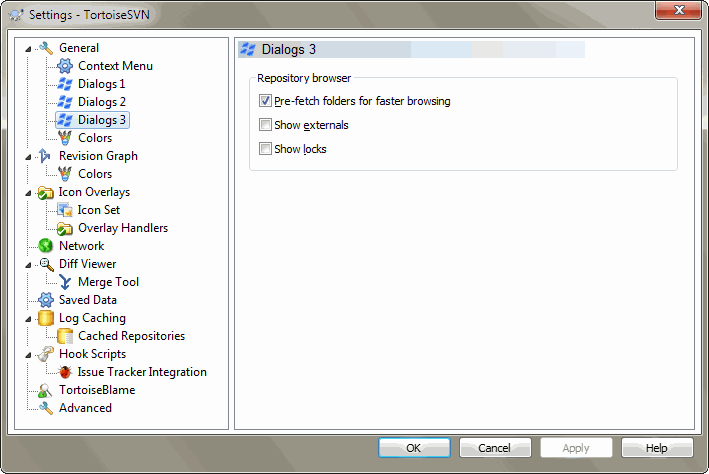Viewport: 709px width, 474px height.
Task: Collapse the Icon Overlays tree node
Action: [30, 192]
